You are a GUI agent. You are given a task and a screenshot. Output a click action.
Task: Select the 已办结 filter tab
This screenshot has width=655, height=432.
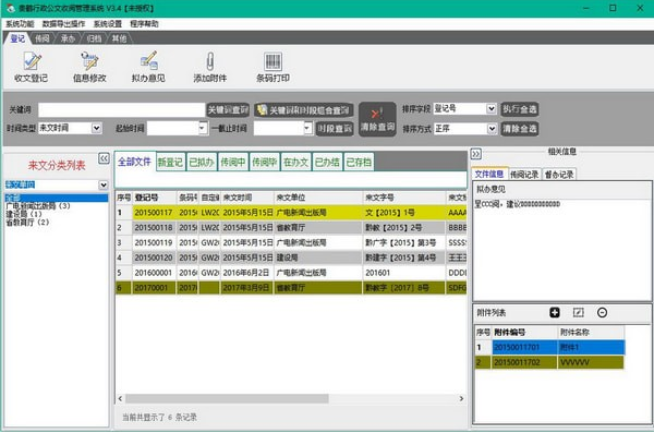coord(327,162)
